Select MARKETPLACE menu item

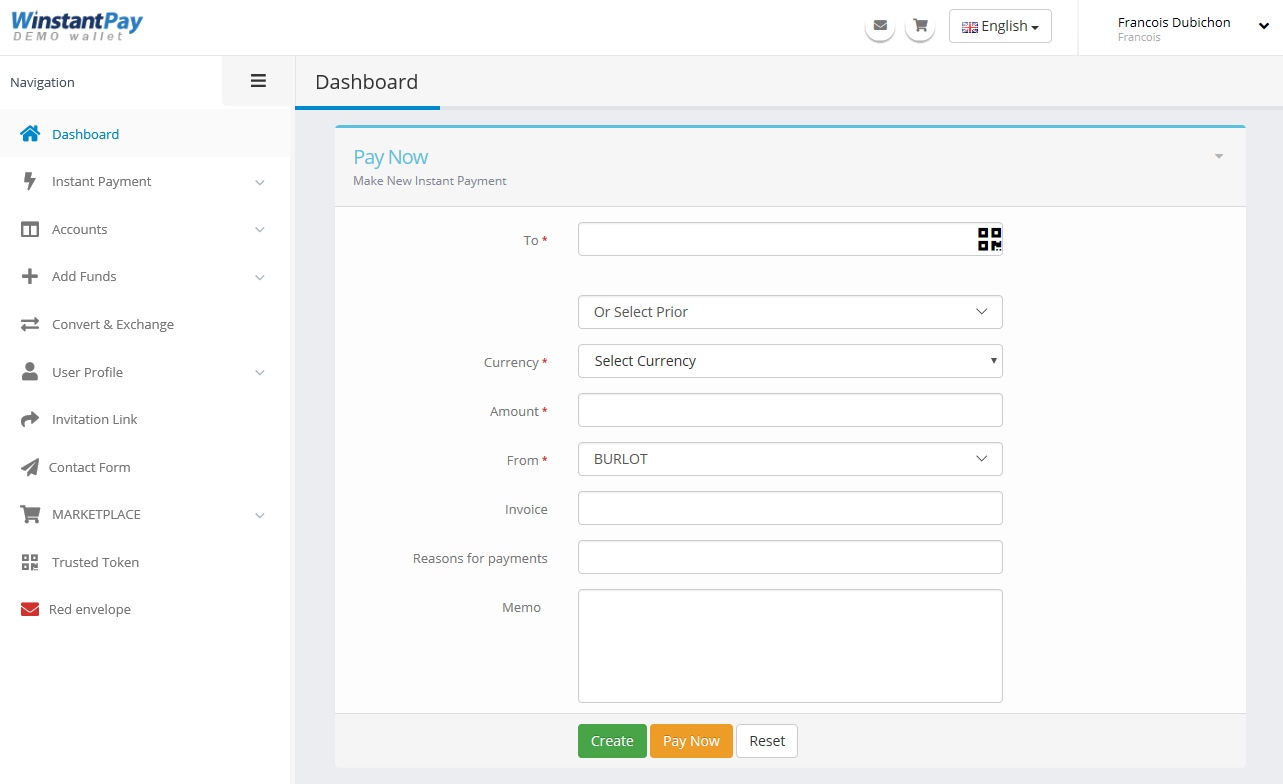click(145, 514)
